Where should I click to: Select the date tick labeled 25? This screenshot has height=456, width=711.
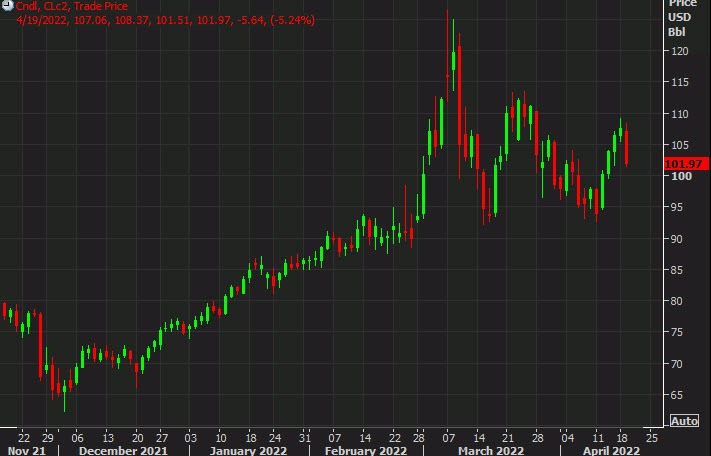pos(651,436)
